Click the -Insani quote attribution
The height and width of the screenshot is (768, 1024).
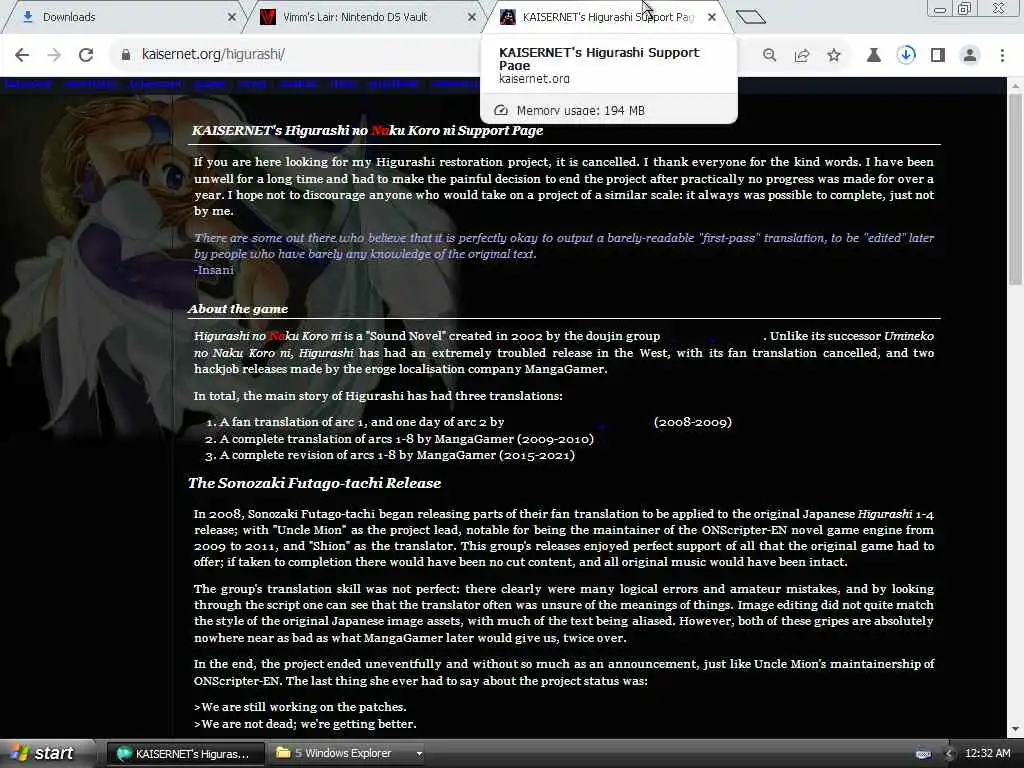214,270
